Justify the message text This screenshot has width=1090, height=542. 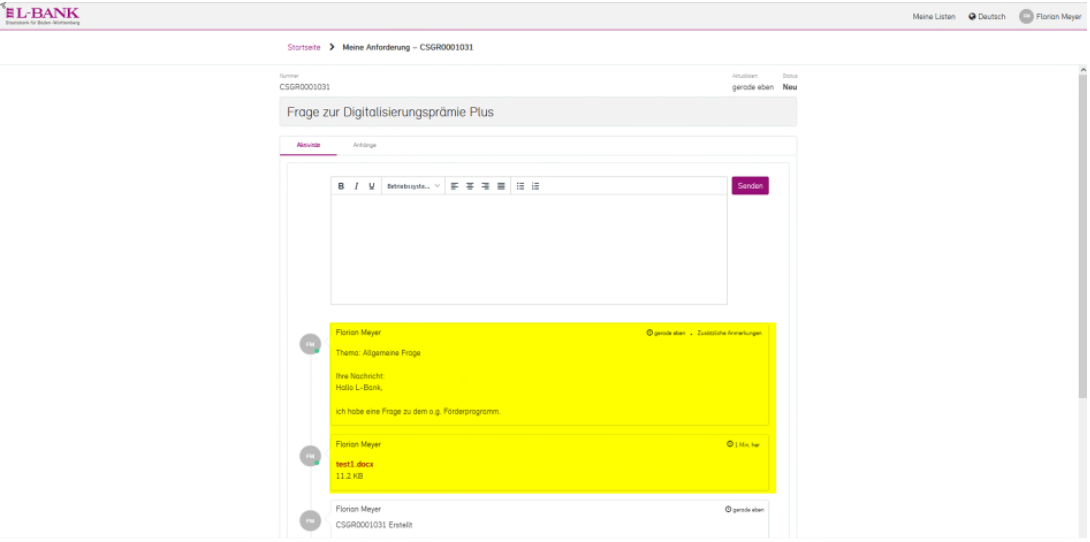coord(501,186)
